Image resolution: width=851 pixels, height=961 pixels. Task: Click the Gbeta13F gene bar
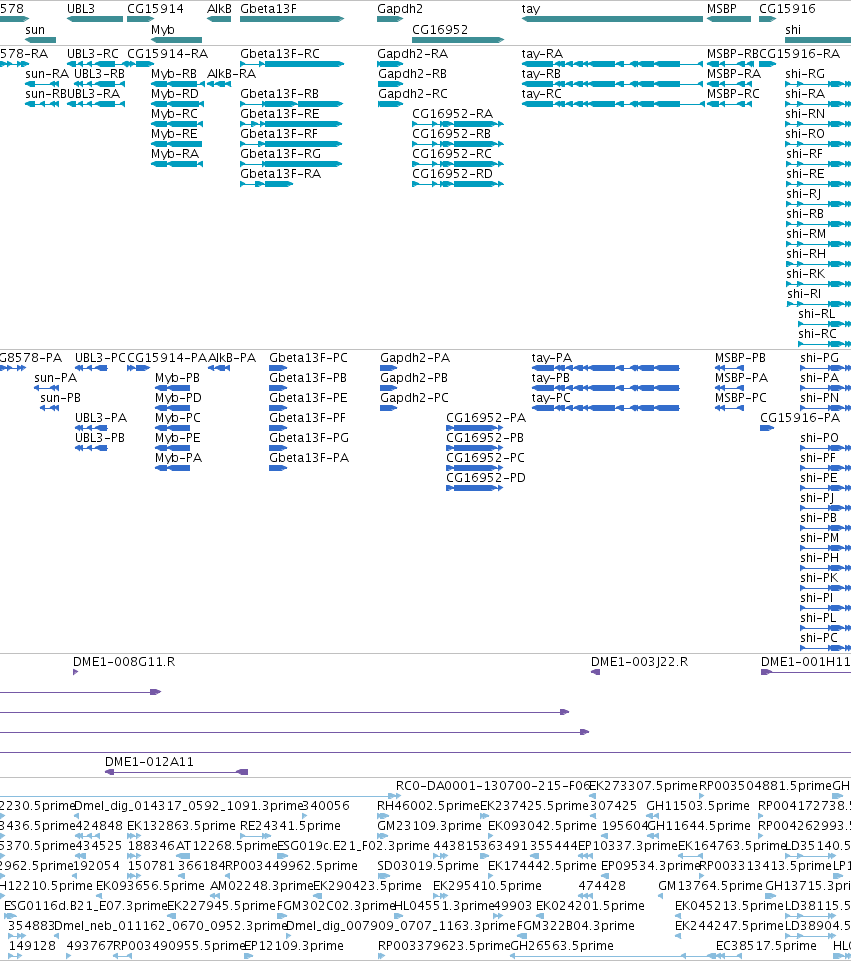pyautogui.click(x=292, y=19)
